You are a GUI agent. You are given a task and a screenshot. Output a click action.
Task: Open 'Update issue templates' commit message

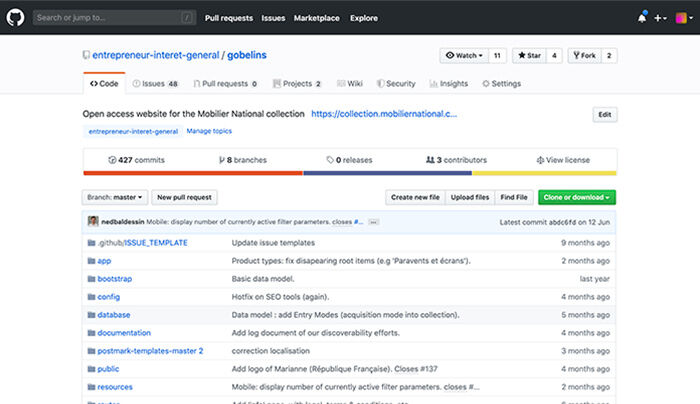tap(273, 243)
